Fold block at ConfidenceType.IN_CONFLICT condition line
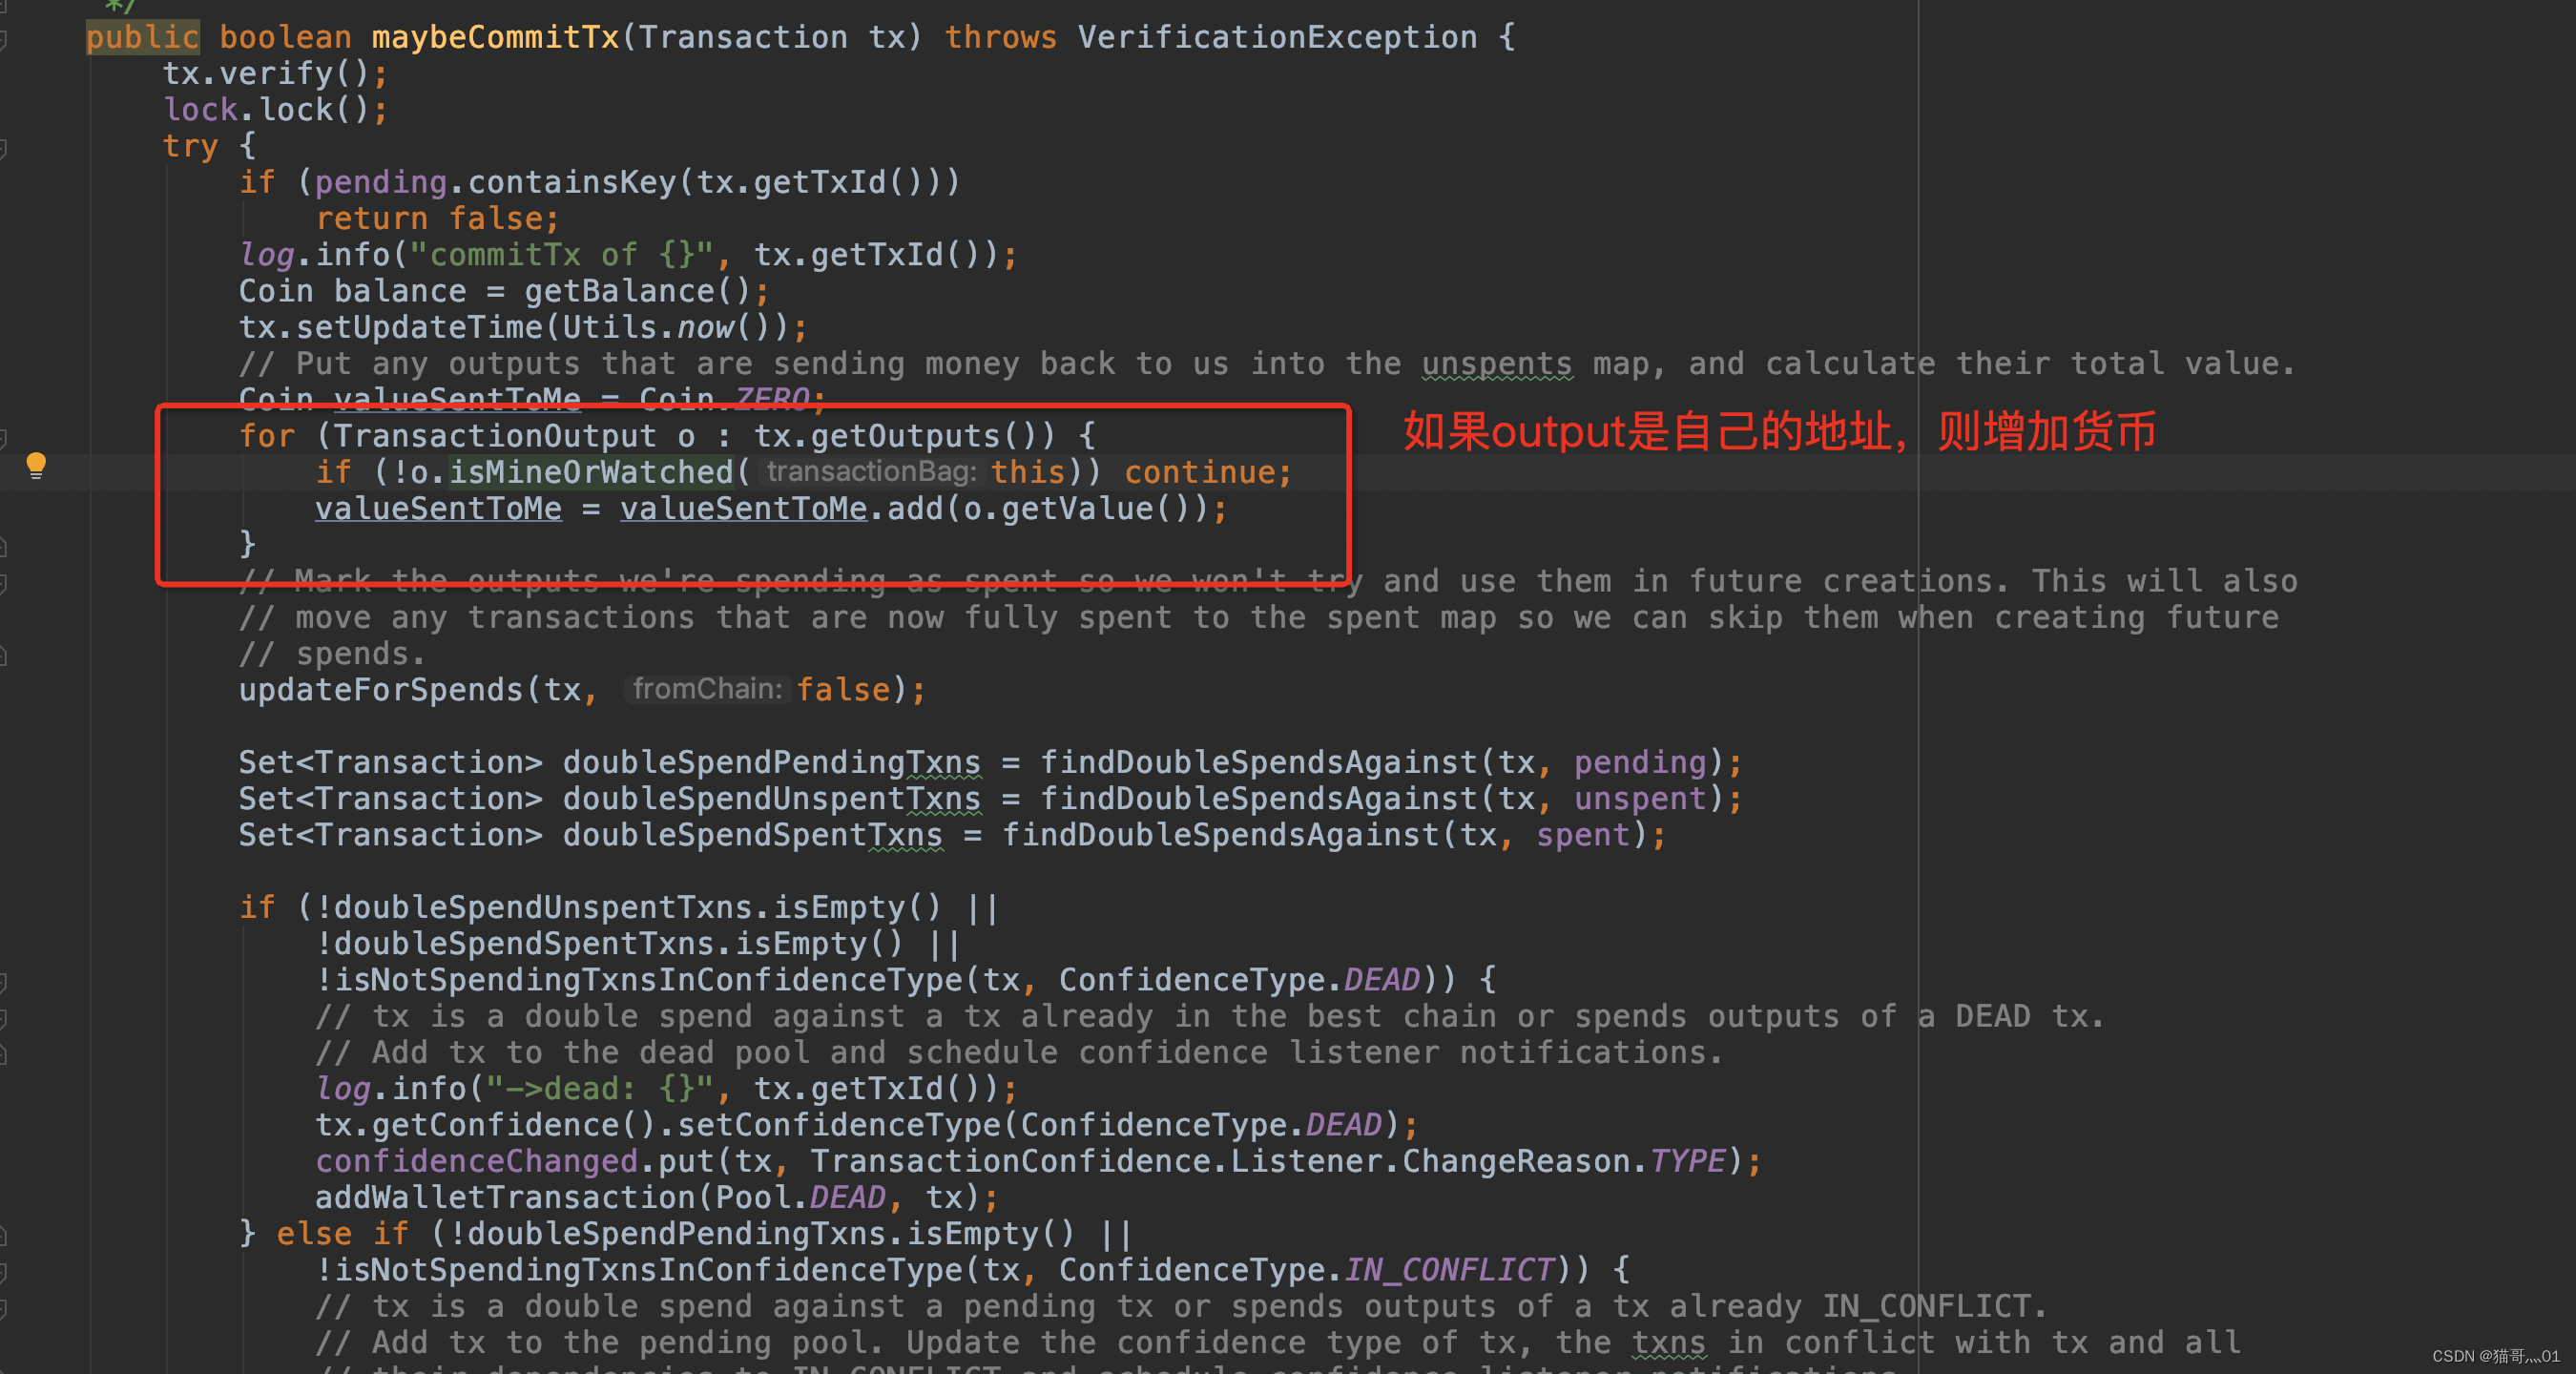 3,1272
